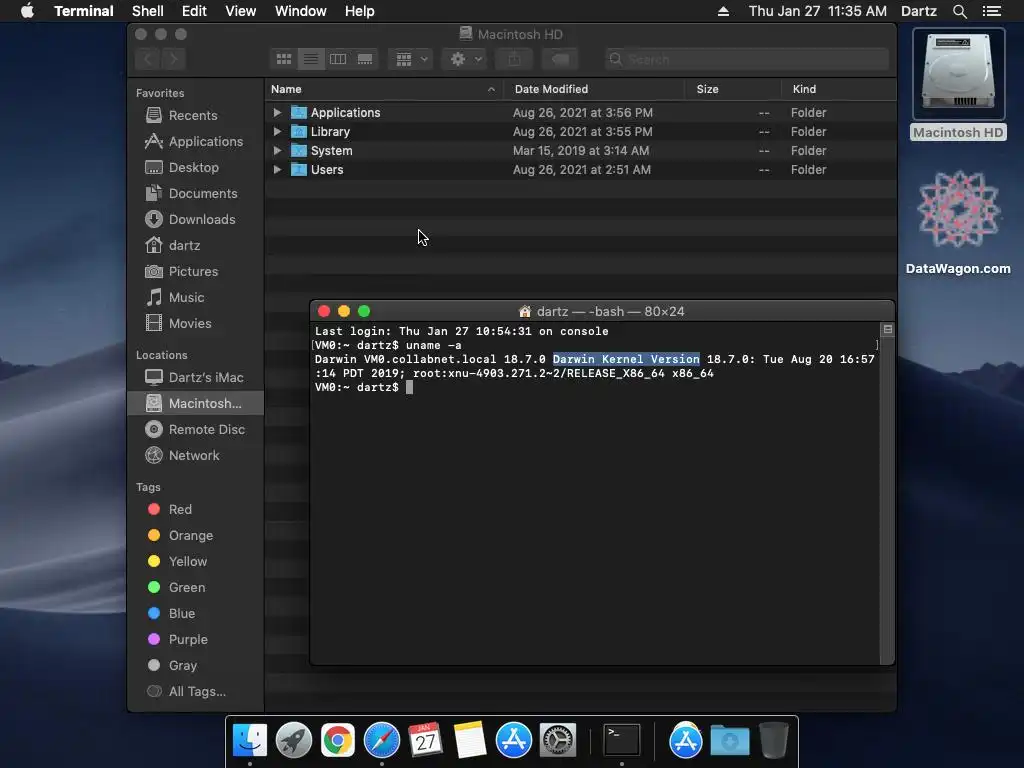Expand the Users folder disclosure triangle
This screenshot has height=768, width=1024.
(277, 169)
